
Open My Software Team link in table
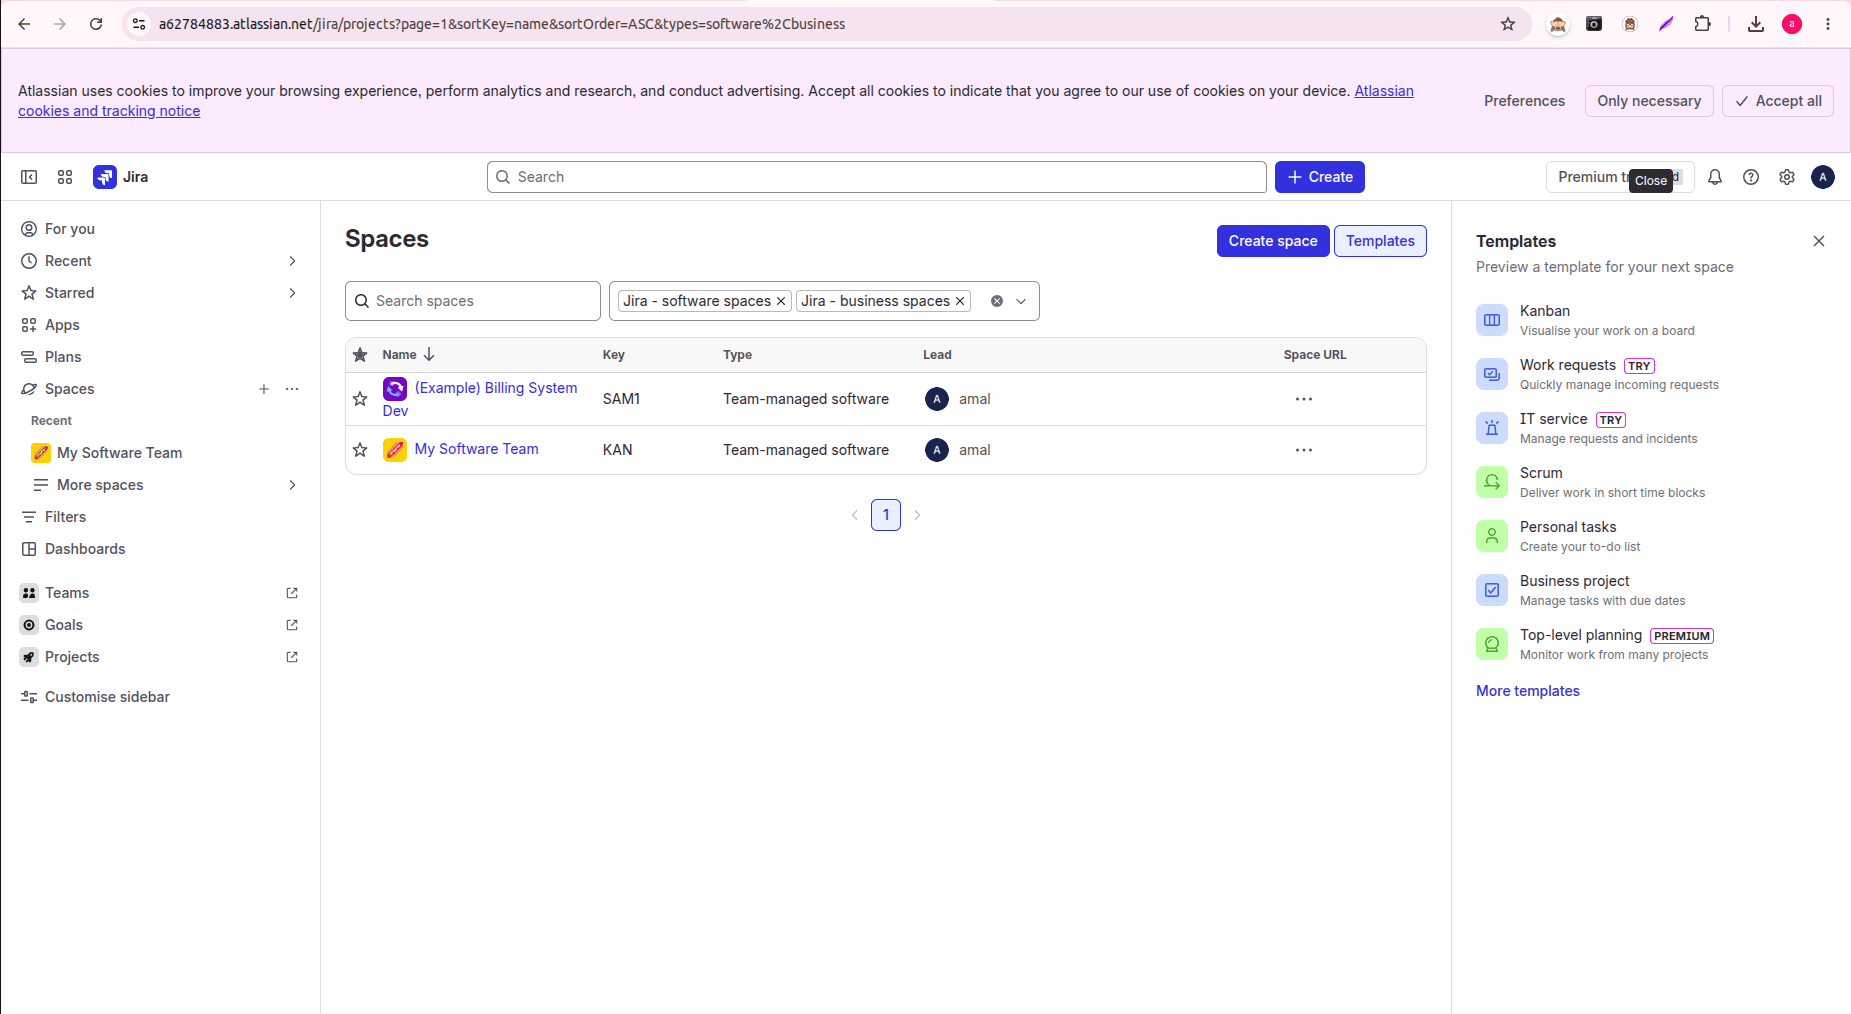coord(476,449)
